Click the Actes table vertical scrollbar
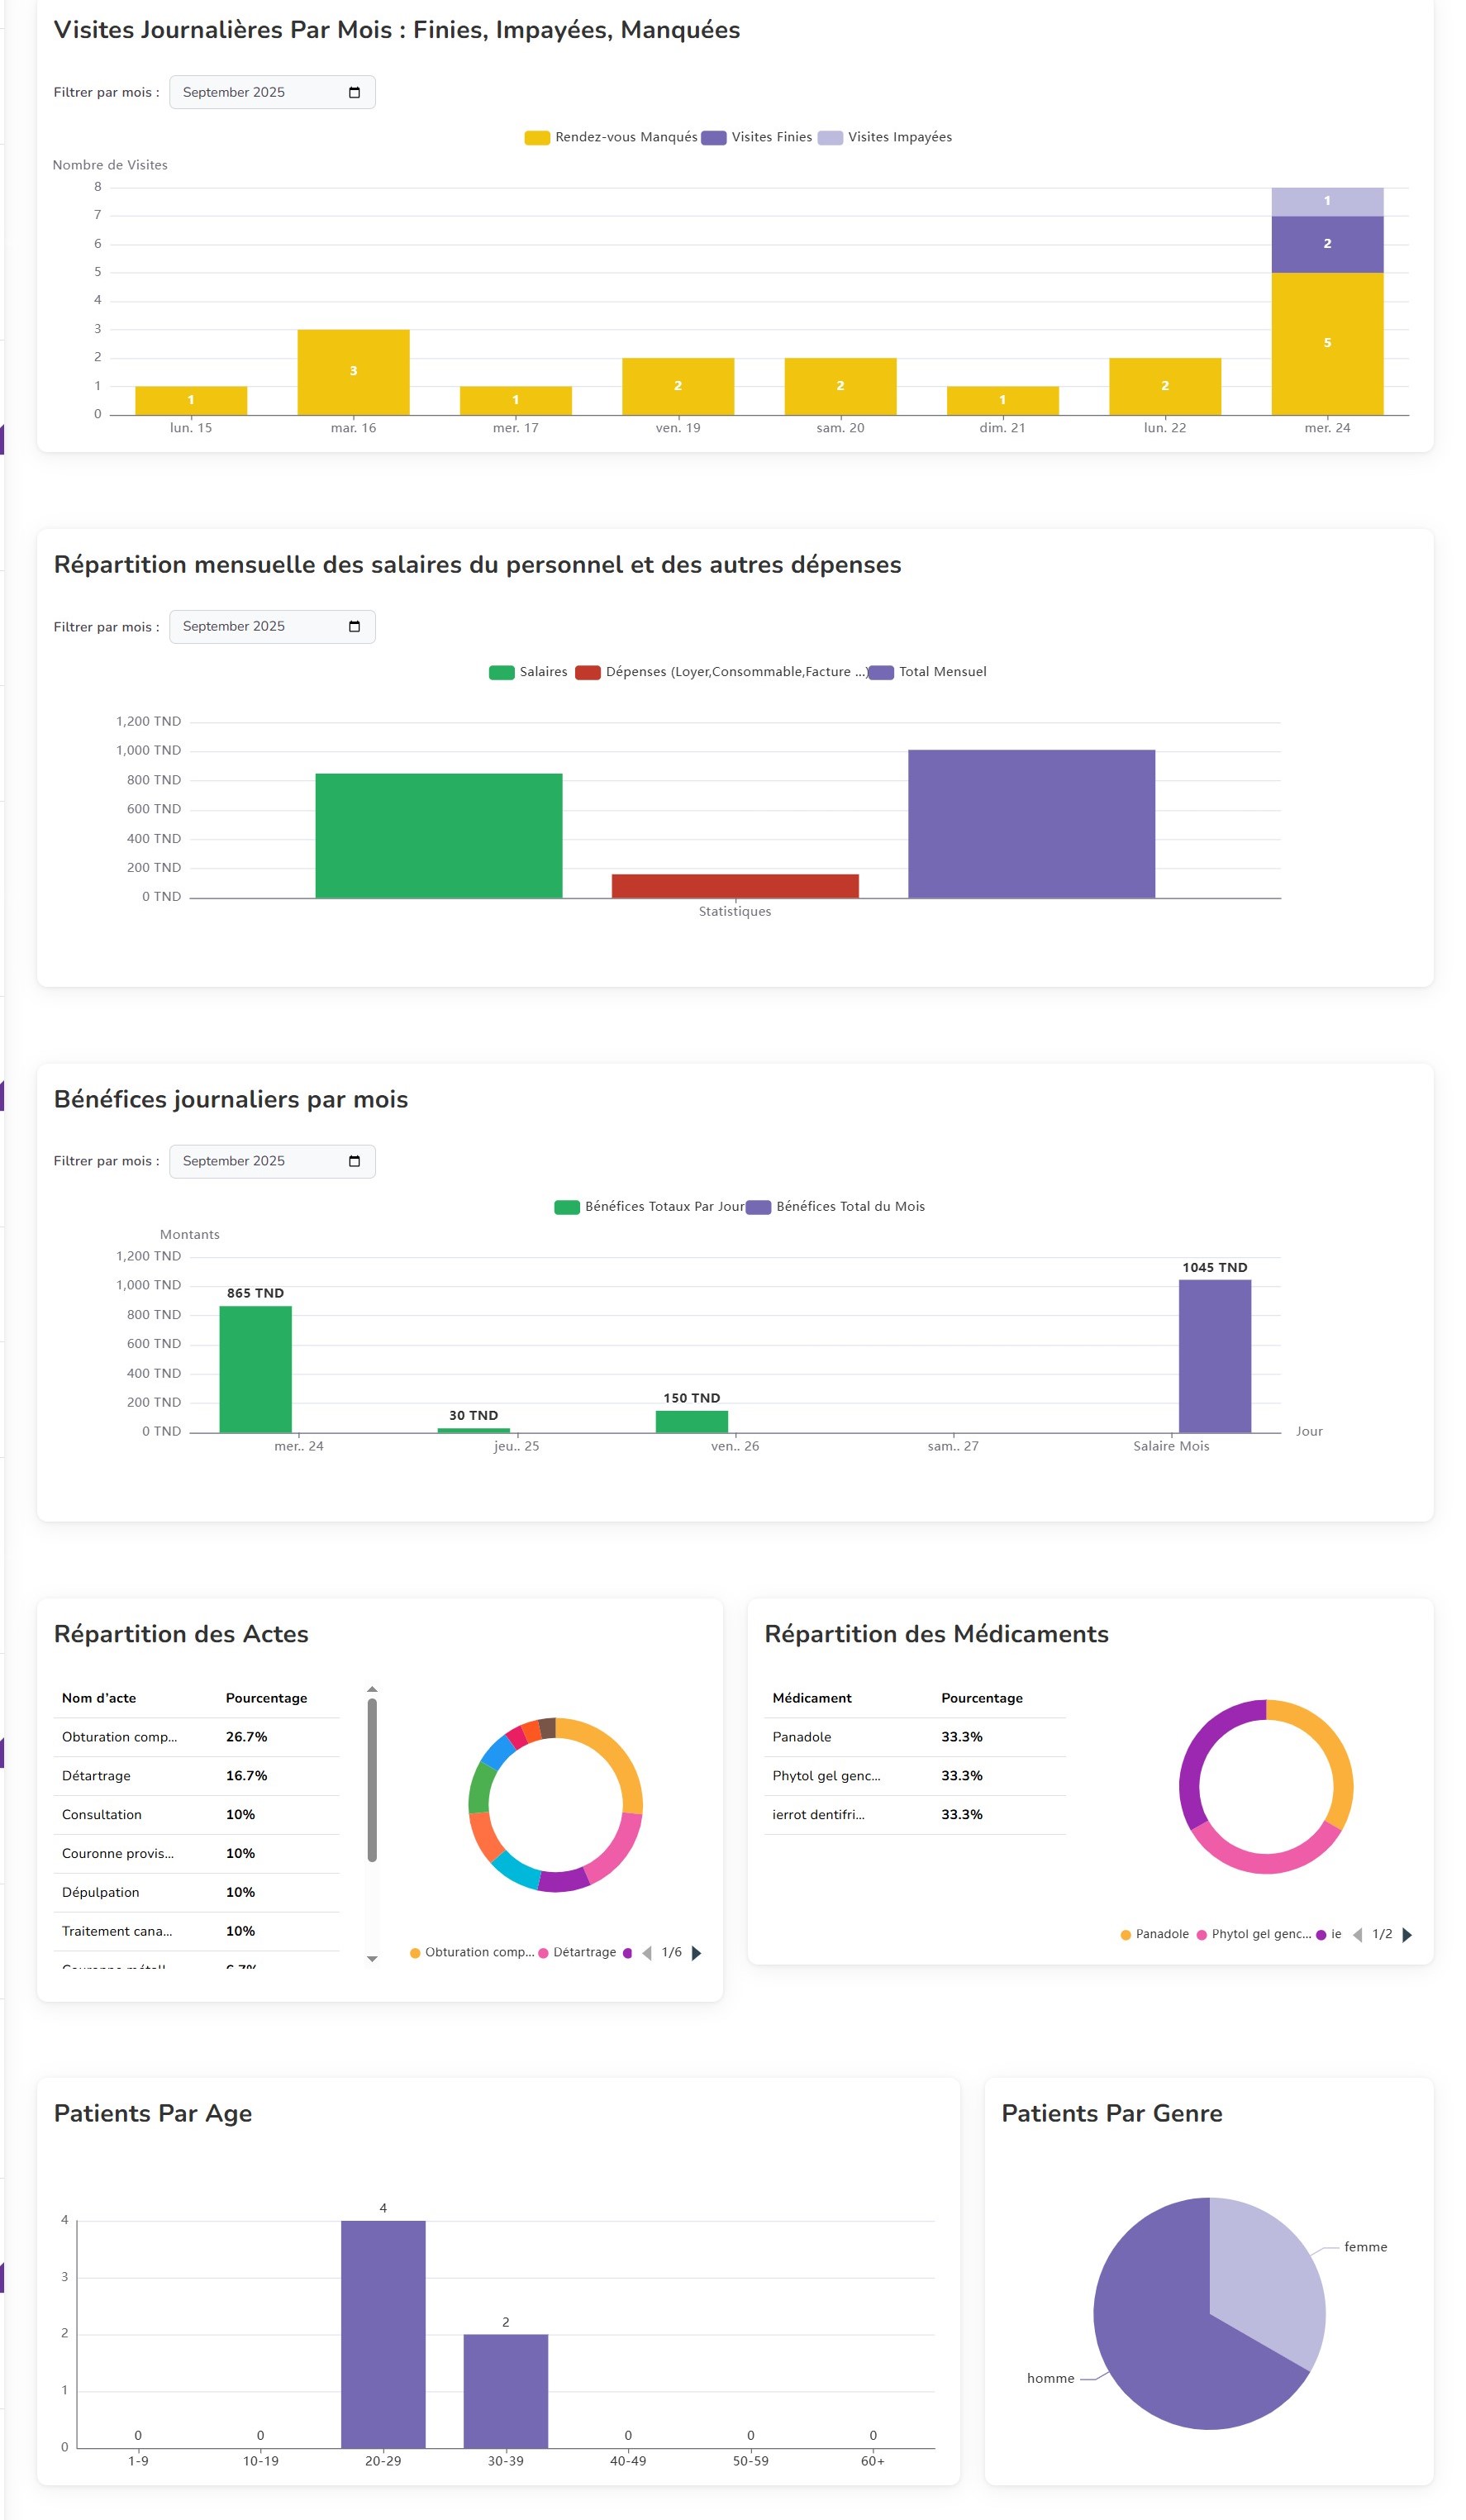 click(372, 1780)
